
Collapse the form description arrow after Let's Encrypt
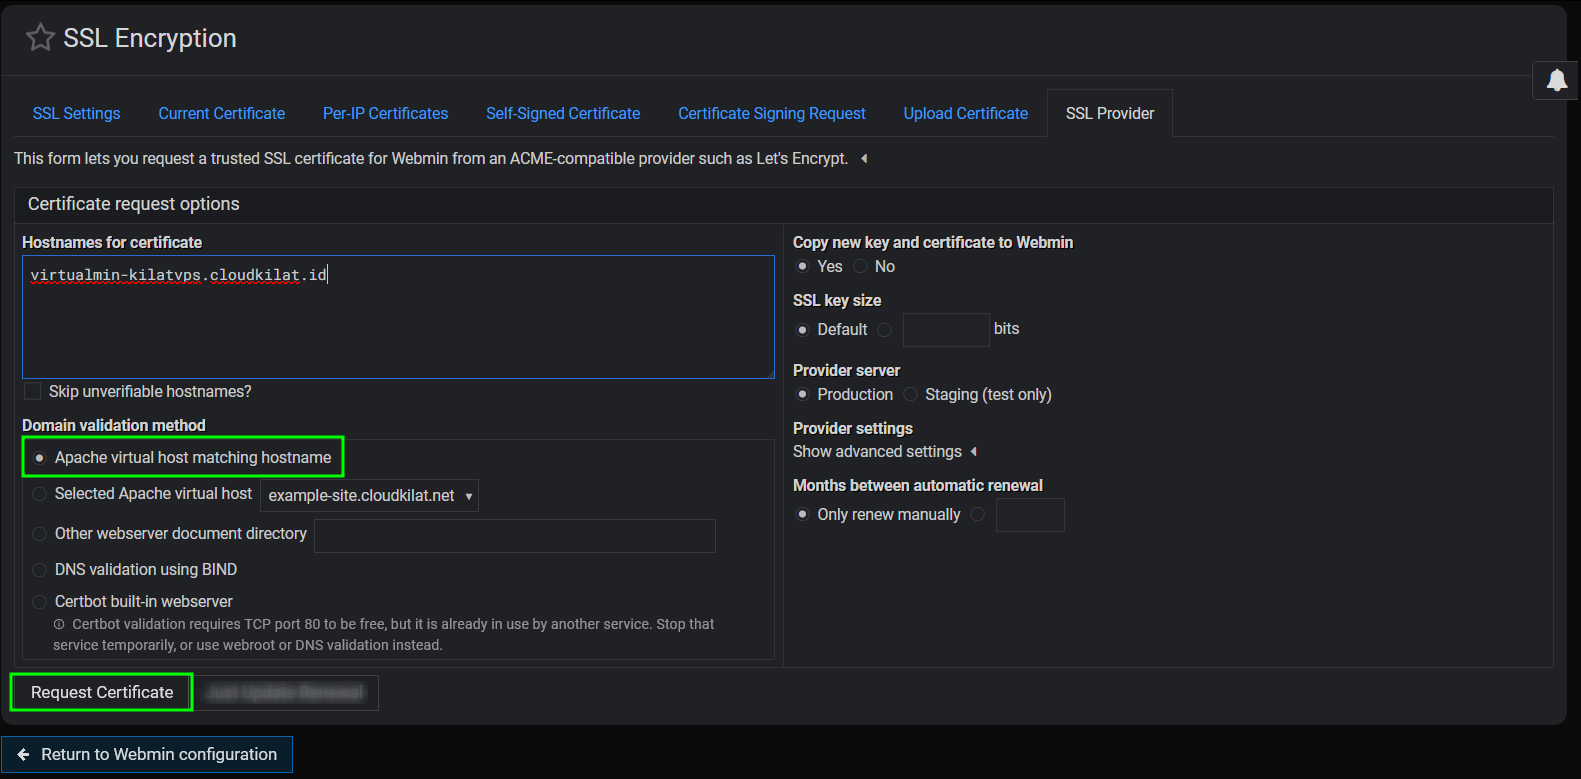point(864,159)
